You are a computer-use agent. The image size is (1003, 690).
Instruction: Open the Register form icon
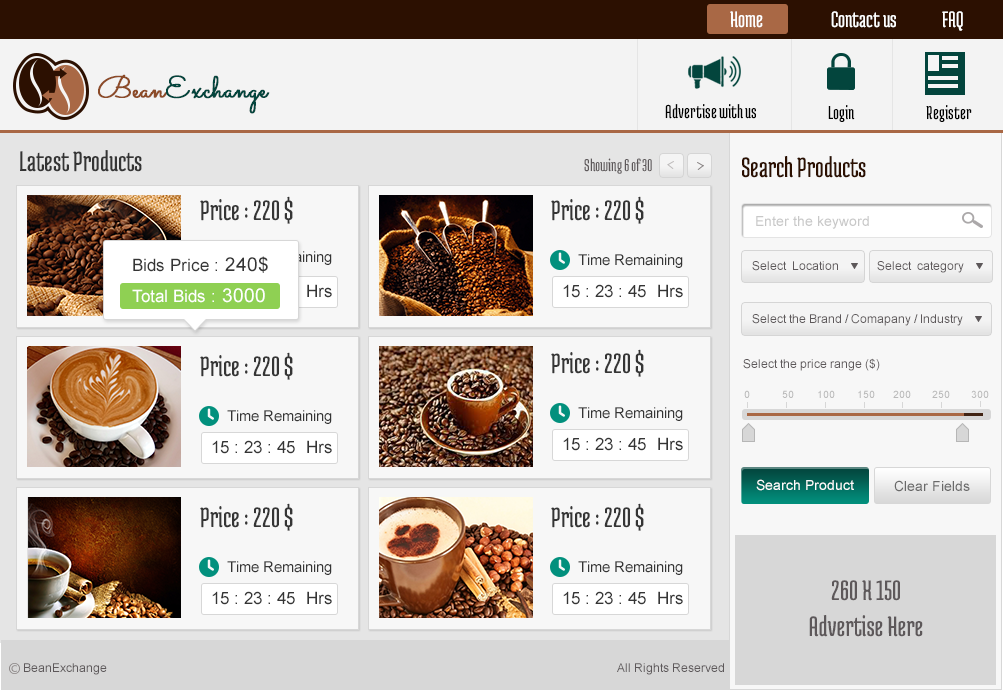coord(945,74)
